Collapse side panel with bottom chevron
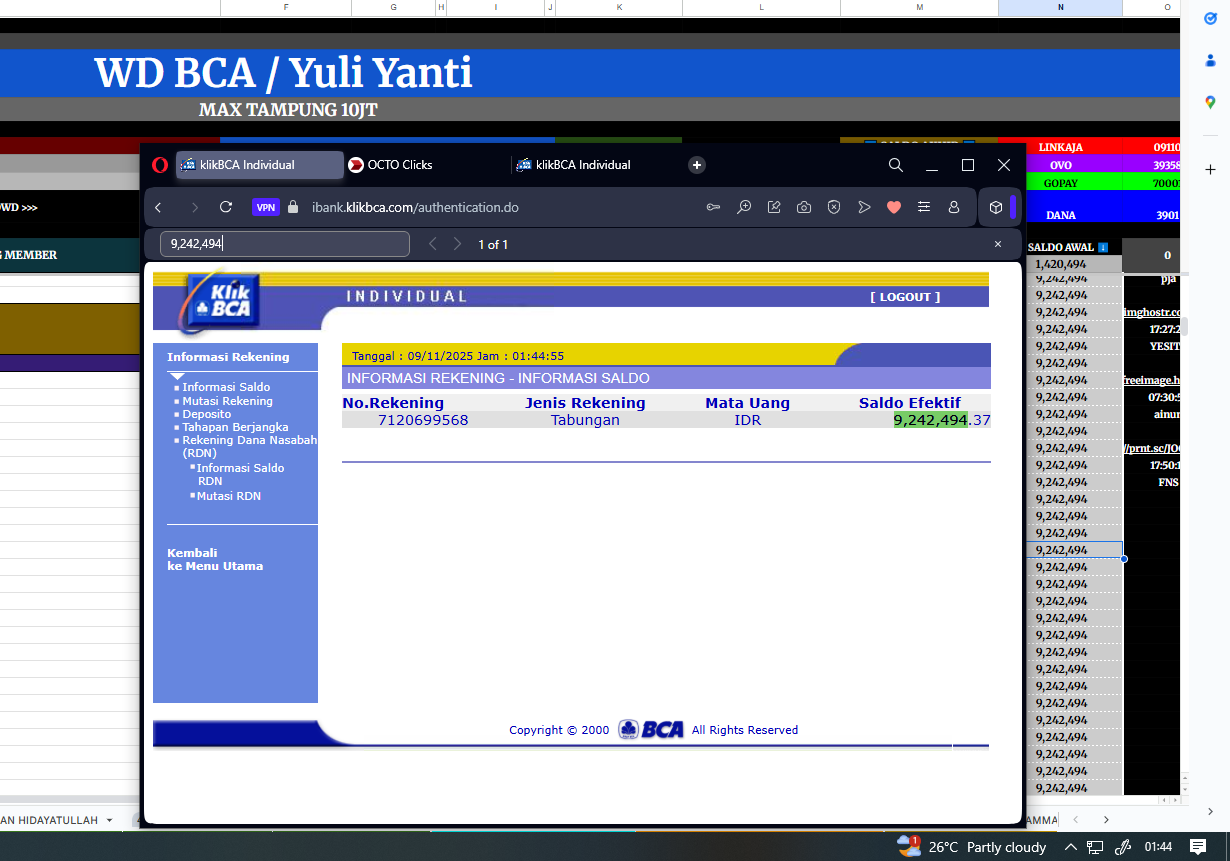This screenshot has height=861, width=1230. tap(1210, 811)
